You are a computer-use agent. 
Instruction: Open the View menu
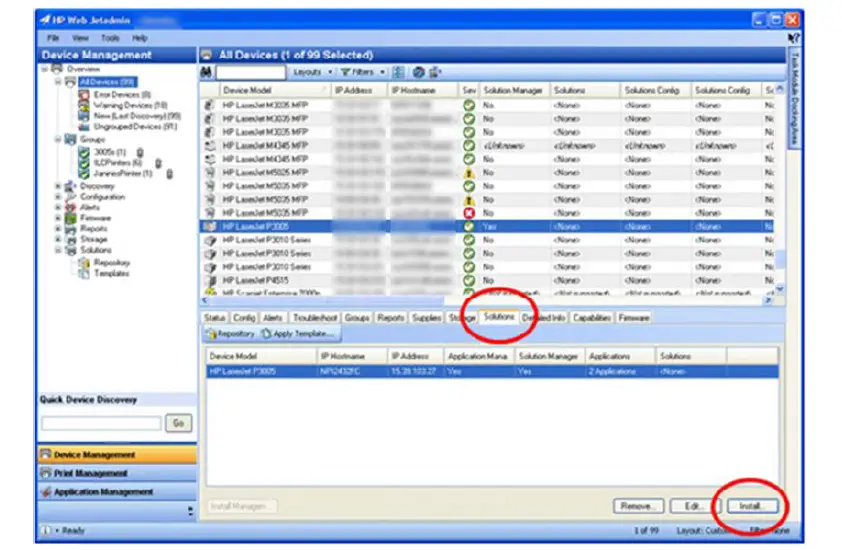80,38
